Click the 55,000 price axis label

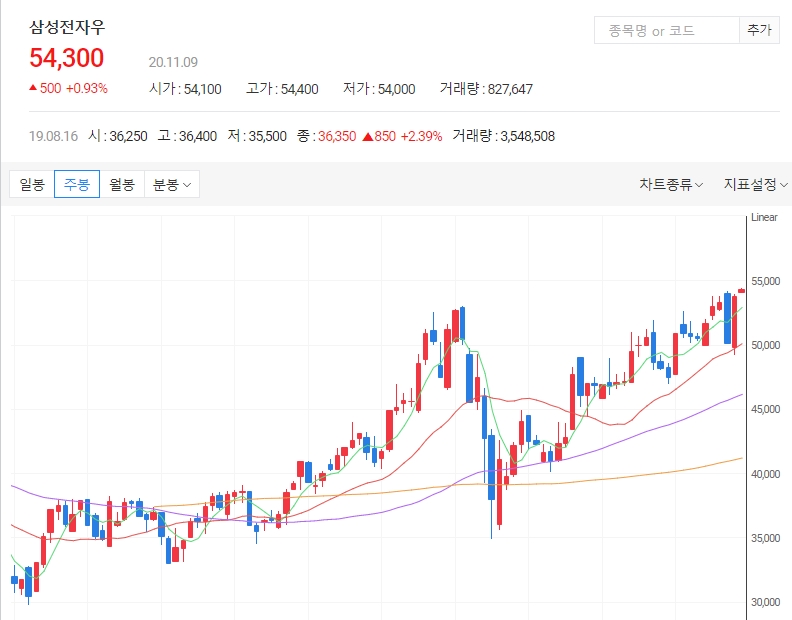click(765, 281)
